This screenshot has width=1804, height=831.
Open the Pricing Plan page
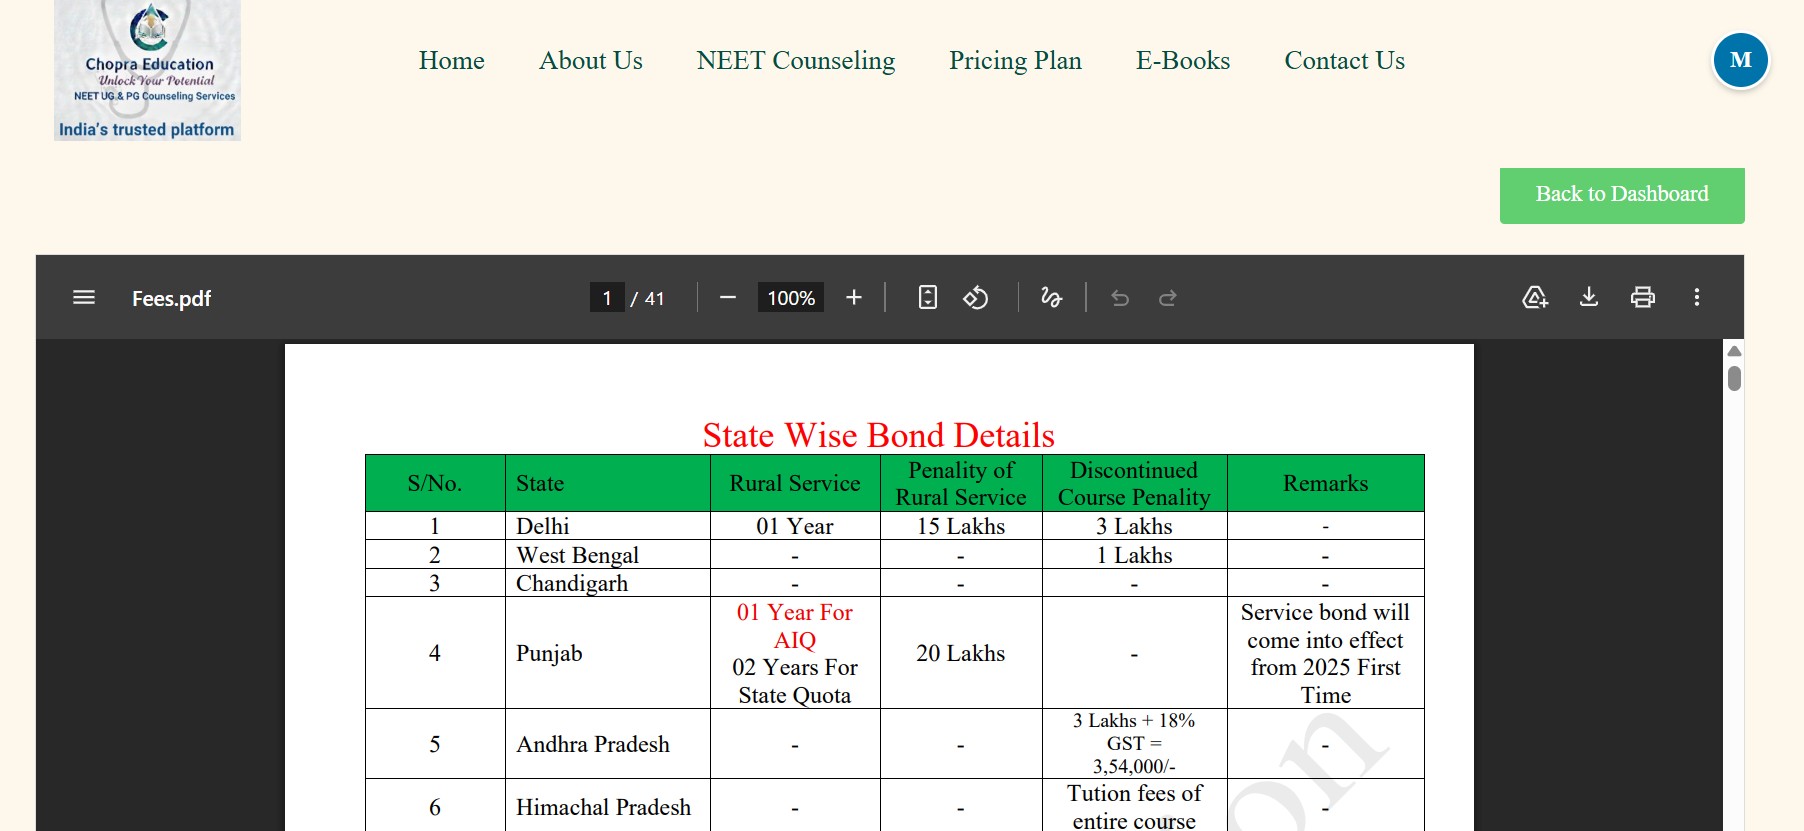pos(1016,61)
